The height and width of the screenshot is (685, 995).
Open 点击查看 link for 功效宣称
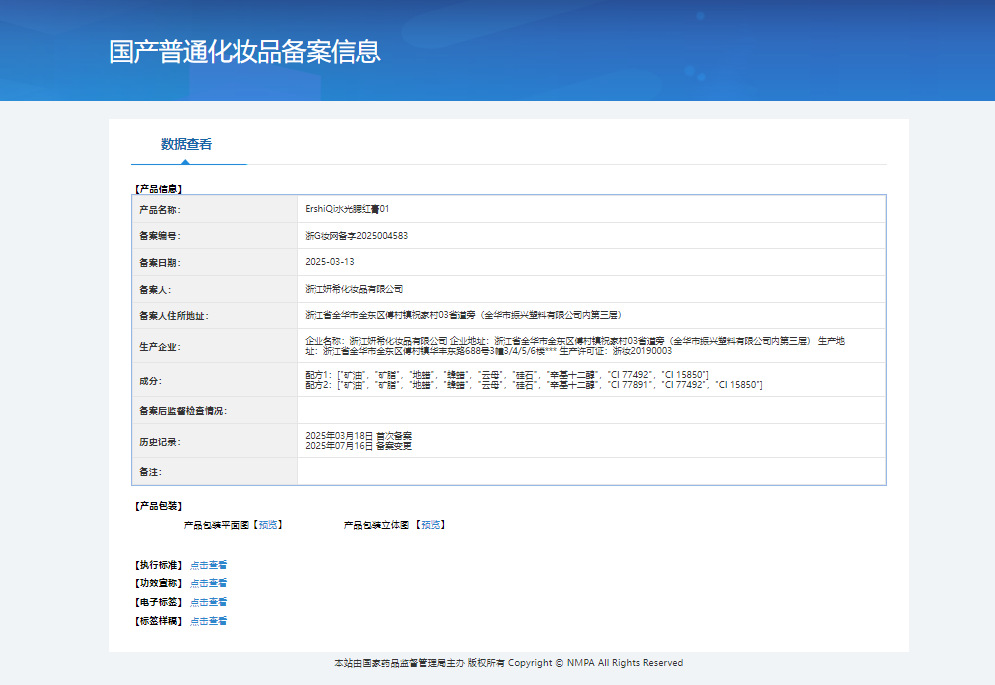tap(208, 583)
